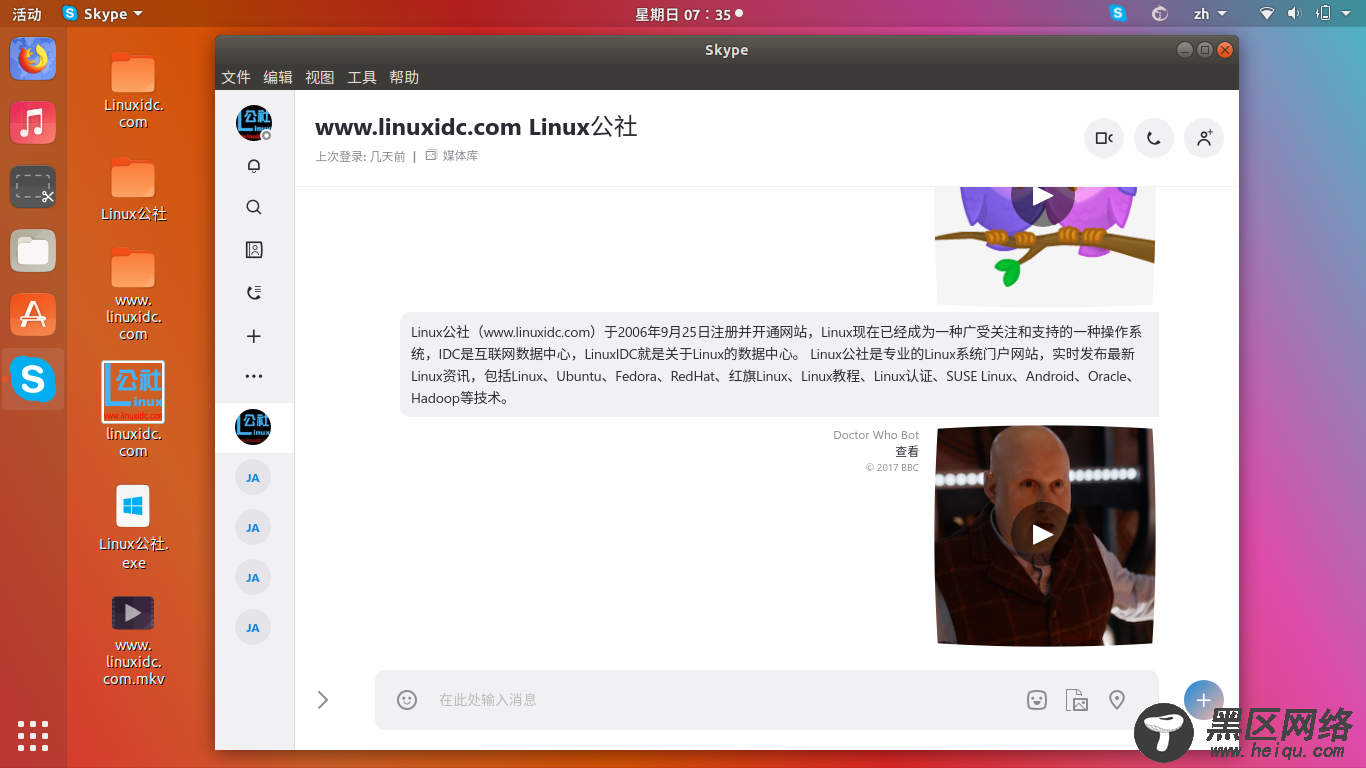Open the 编辑 menu
This screenshot has width=1366, height=768.
coord(278,77)
